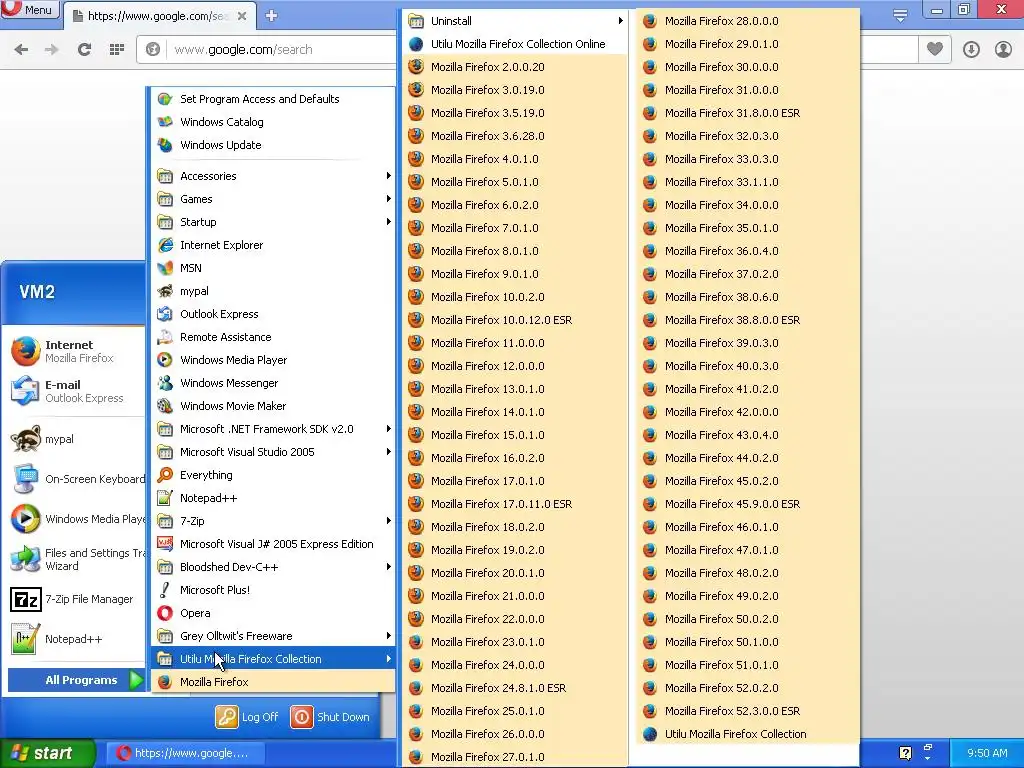Launch Windows Media Player in All Programs list
The width and height of the screenshot is (1024, 768).
[273, 360]
